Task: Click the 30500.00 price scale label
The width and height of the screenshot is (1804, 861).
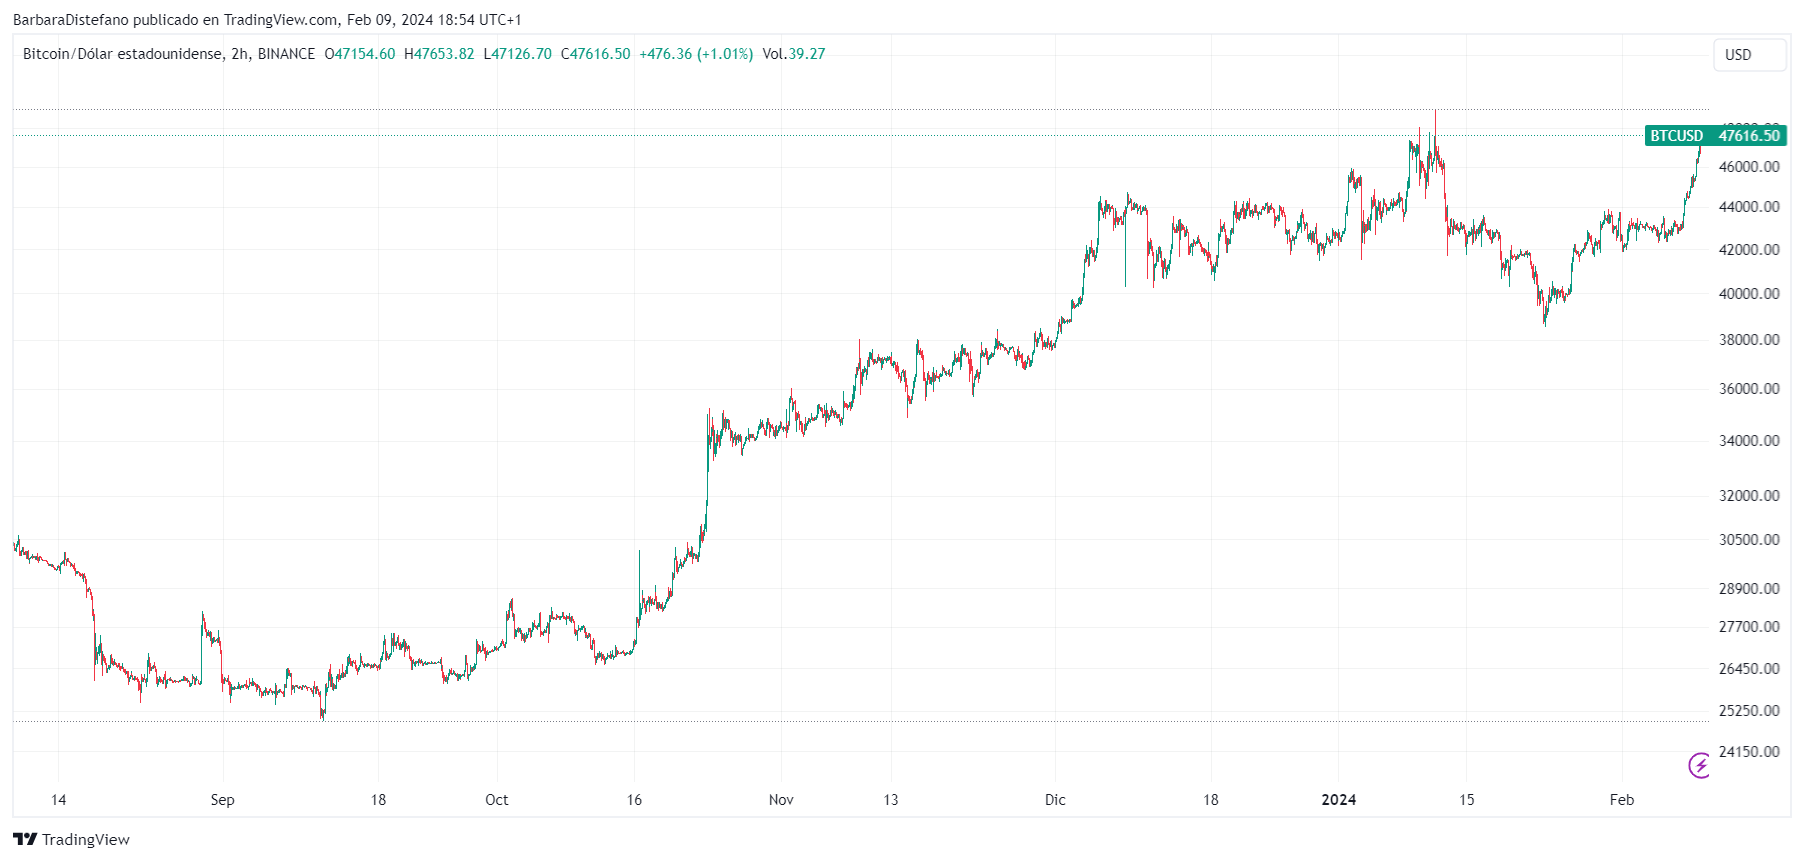Action: pos(1749,540)
